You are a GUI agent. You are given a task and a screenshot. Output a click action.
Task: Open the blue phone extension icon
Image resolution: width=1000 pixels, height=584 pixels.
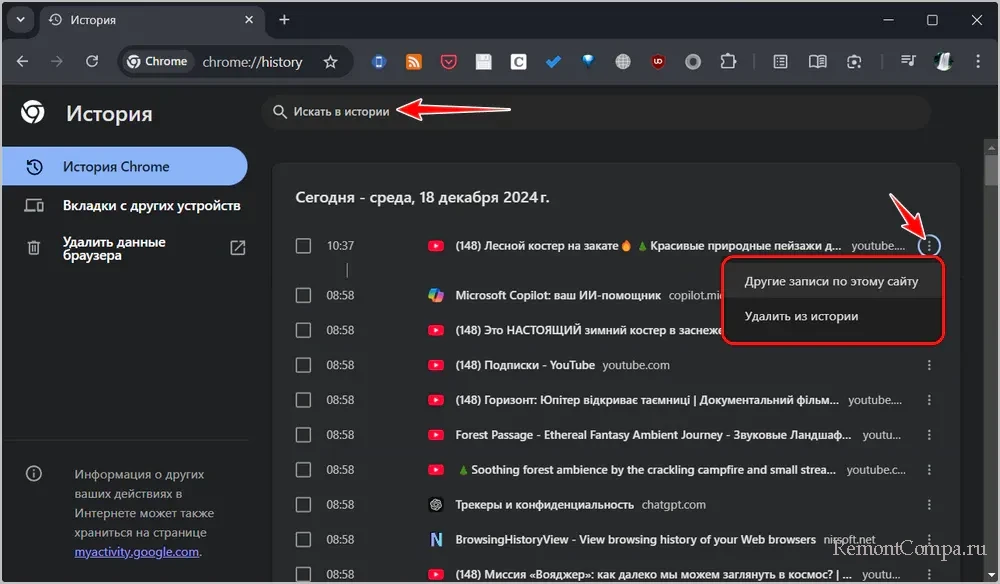379,62
